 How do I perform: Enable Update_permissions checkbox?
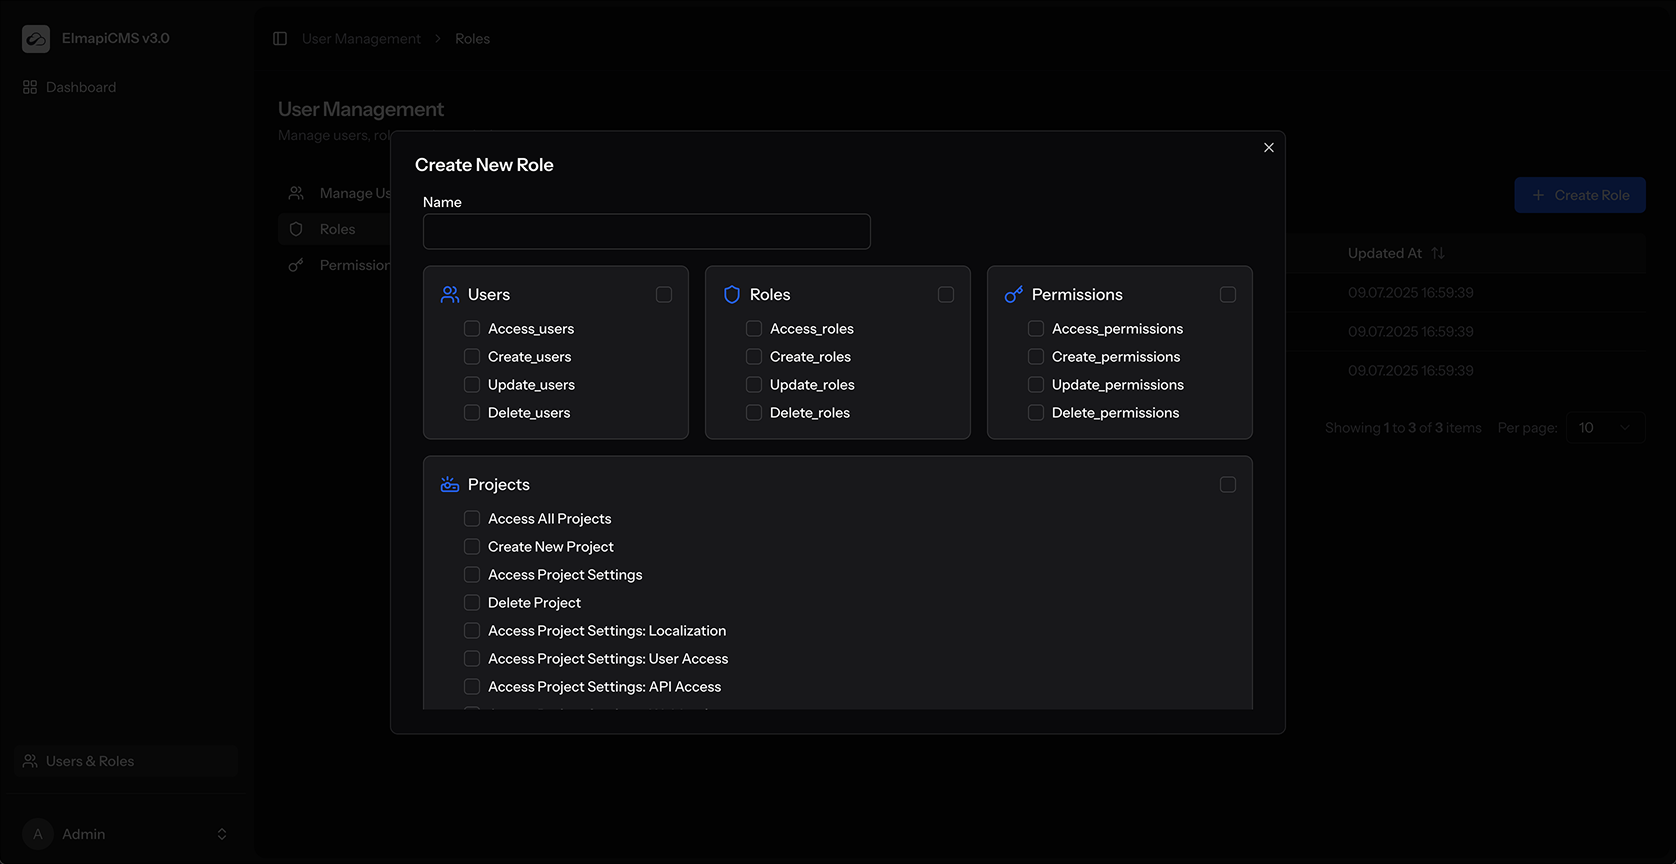coord(1036,384)
